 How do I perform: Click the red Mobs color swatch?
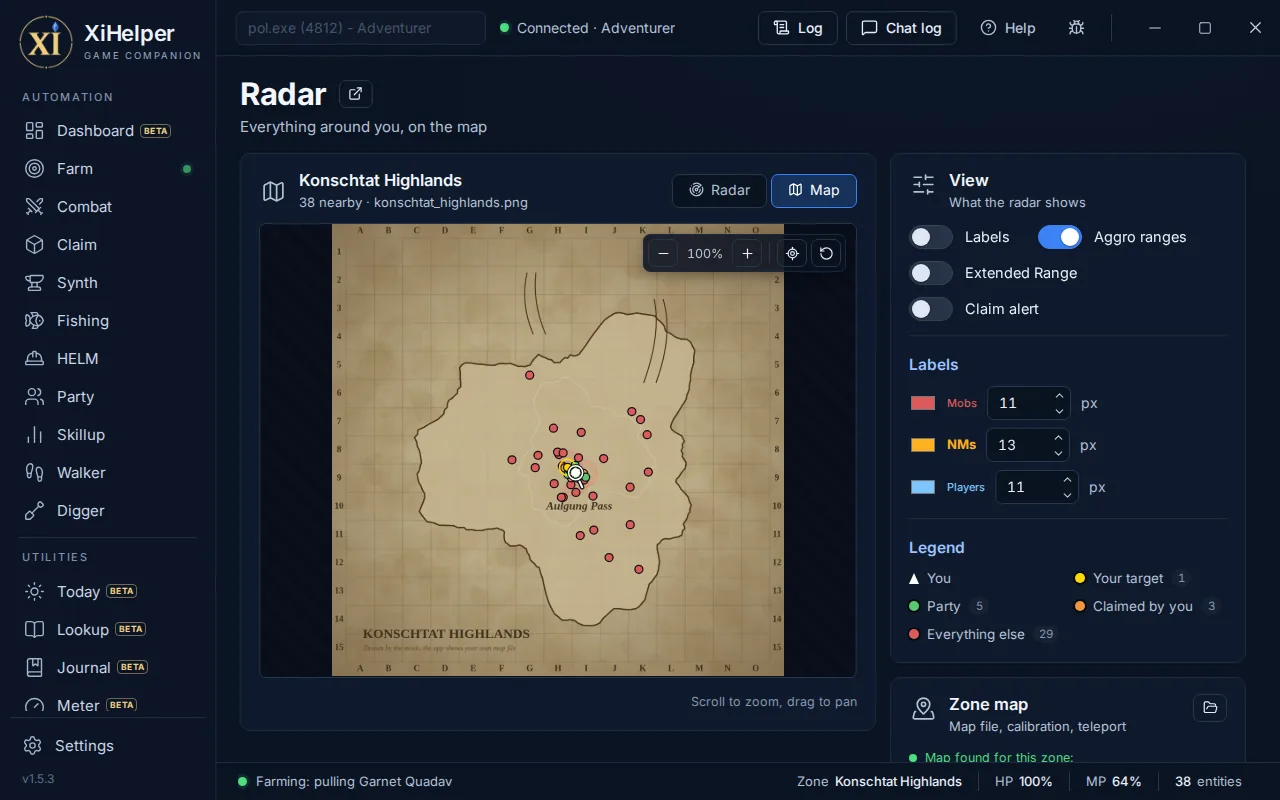(923, 403)
